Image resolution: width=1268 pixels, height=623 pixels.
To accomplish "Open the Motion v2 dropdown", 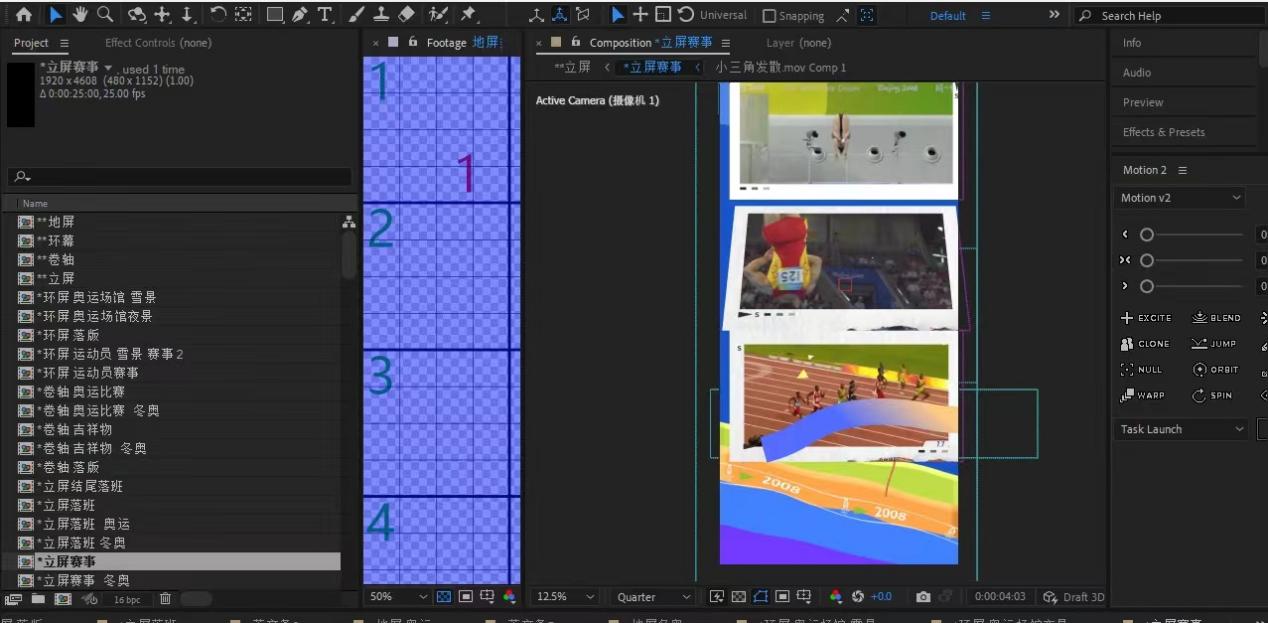I will click(1180, 198).
